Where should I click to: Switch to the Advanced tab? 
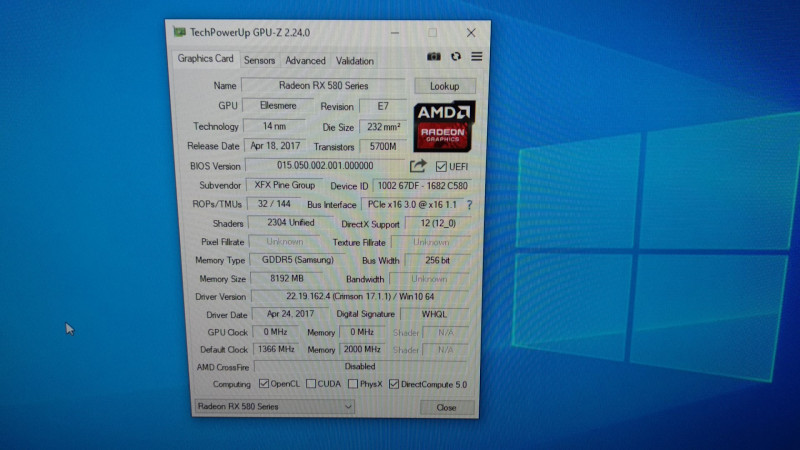click(x=305, y=61)
